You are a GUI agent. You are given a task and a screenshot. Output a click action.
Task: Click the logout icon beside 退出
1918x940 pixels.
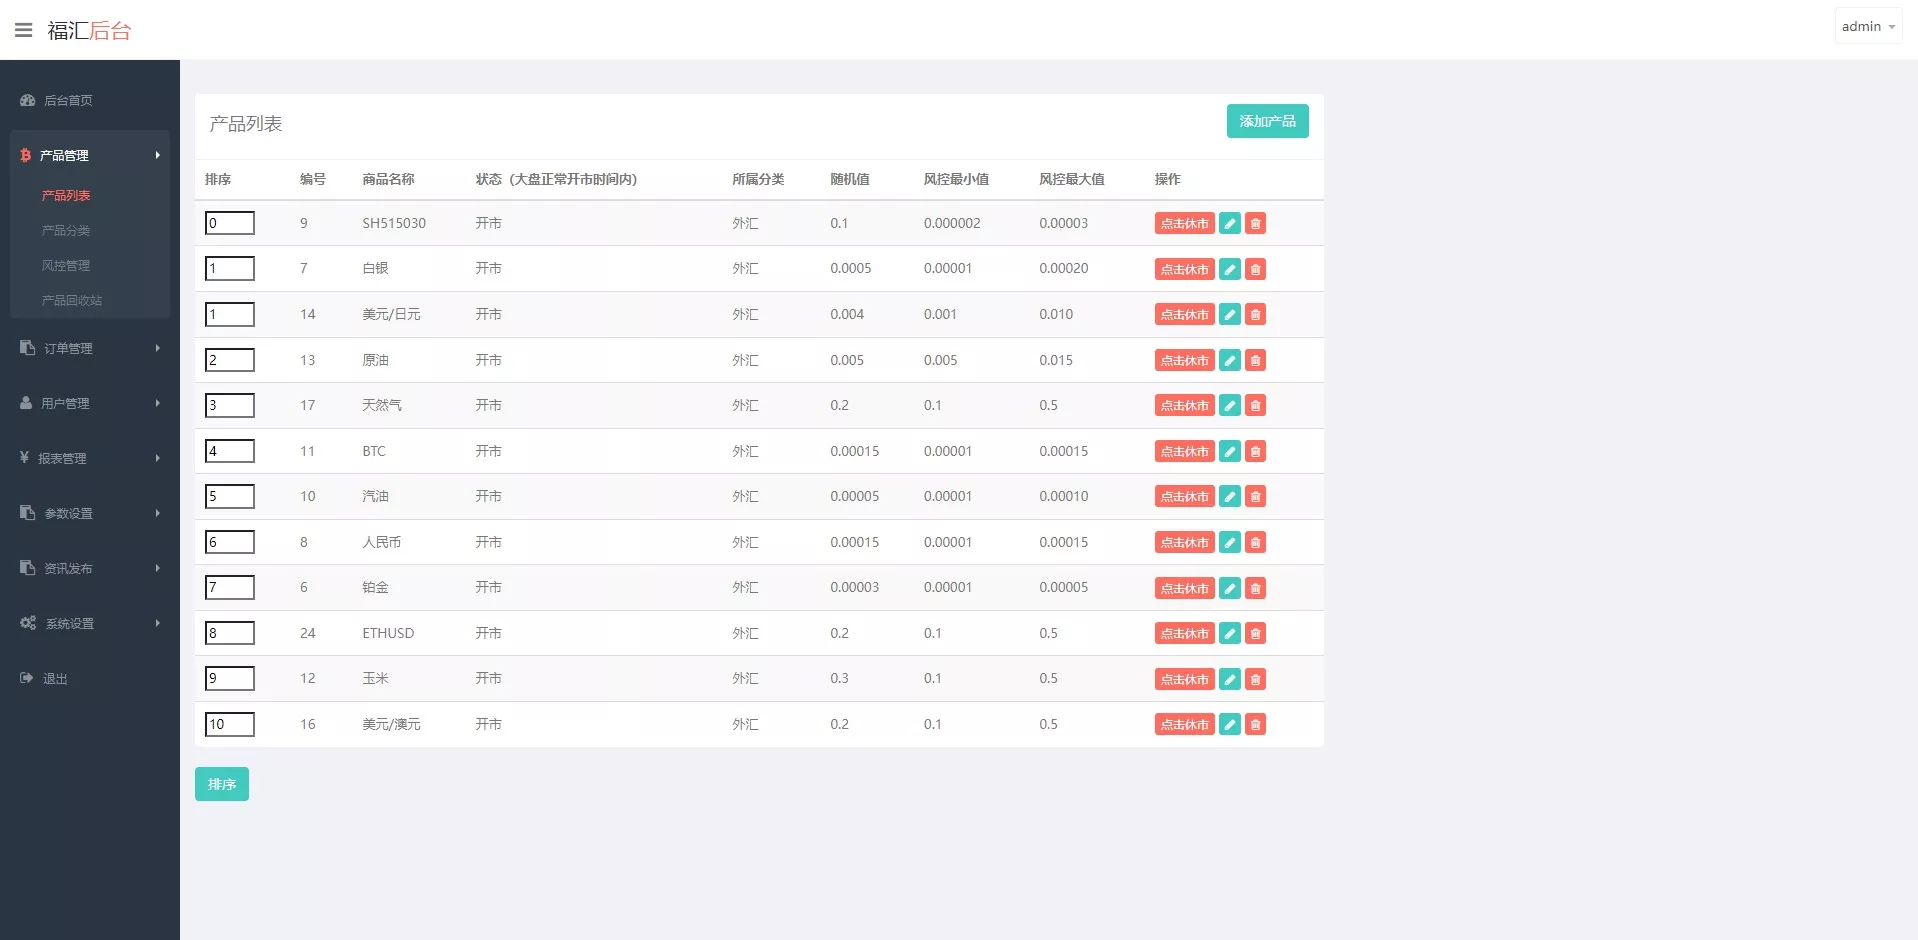pyautogui.click(x=26, y=677)
